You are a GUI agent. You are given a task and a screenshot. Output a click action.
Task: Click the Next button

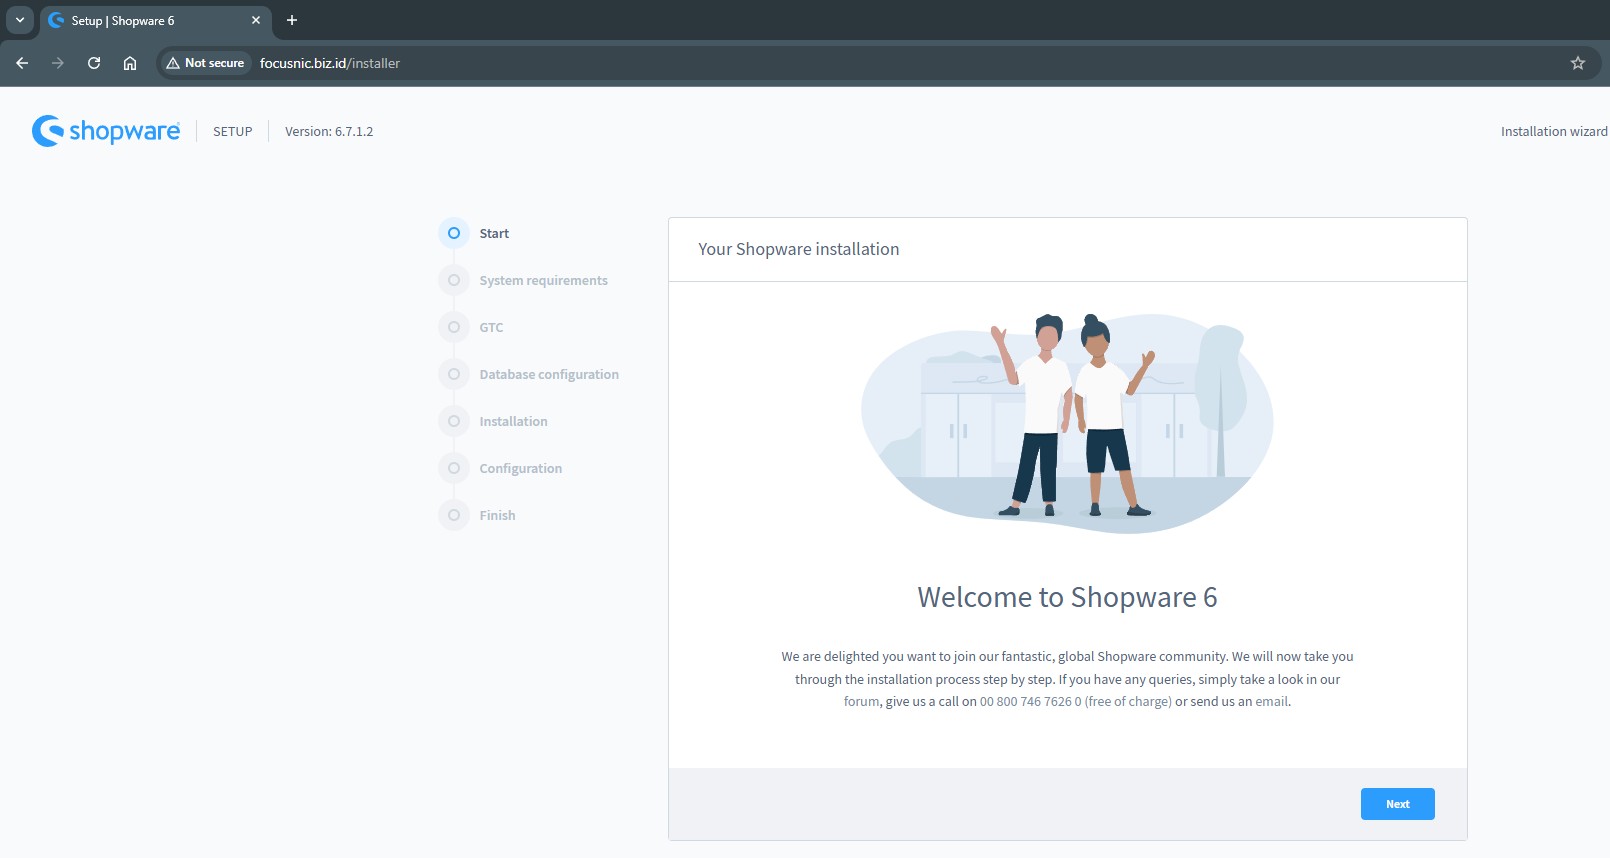[1397, 804]
